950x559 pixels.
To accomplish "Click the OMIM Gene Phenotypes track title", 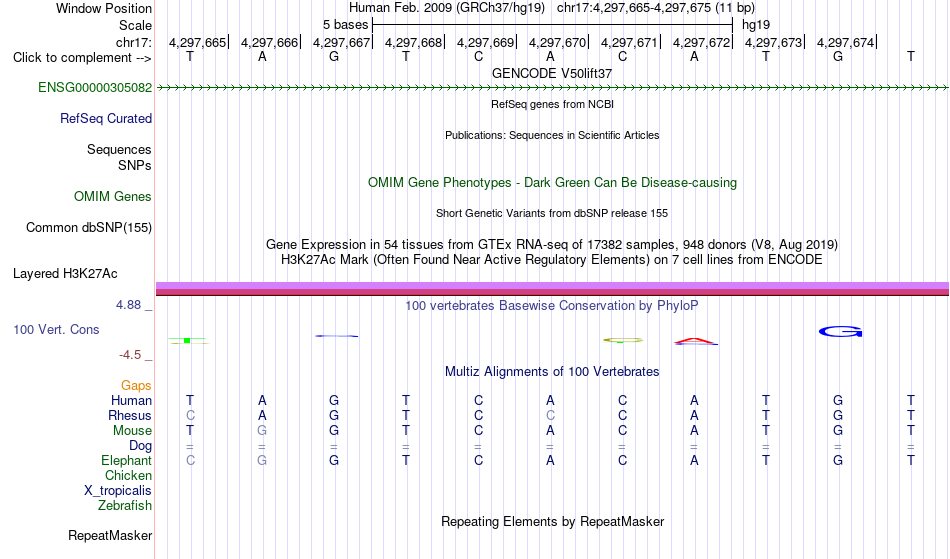I will (553, 182).
